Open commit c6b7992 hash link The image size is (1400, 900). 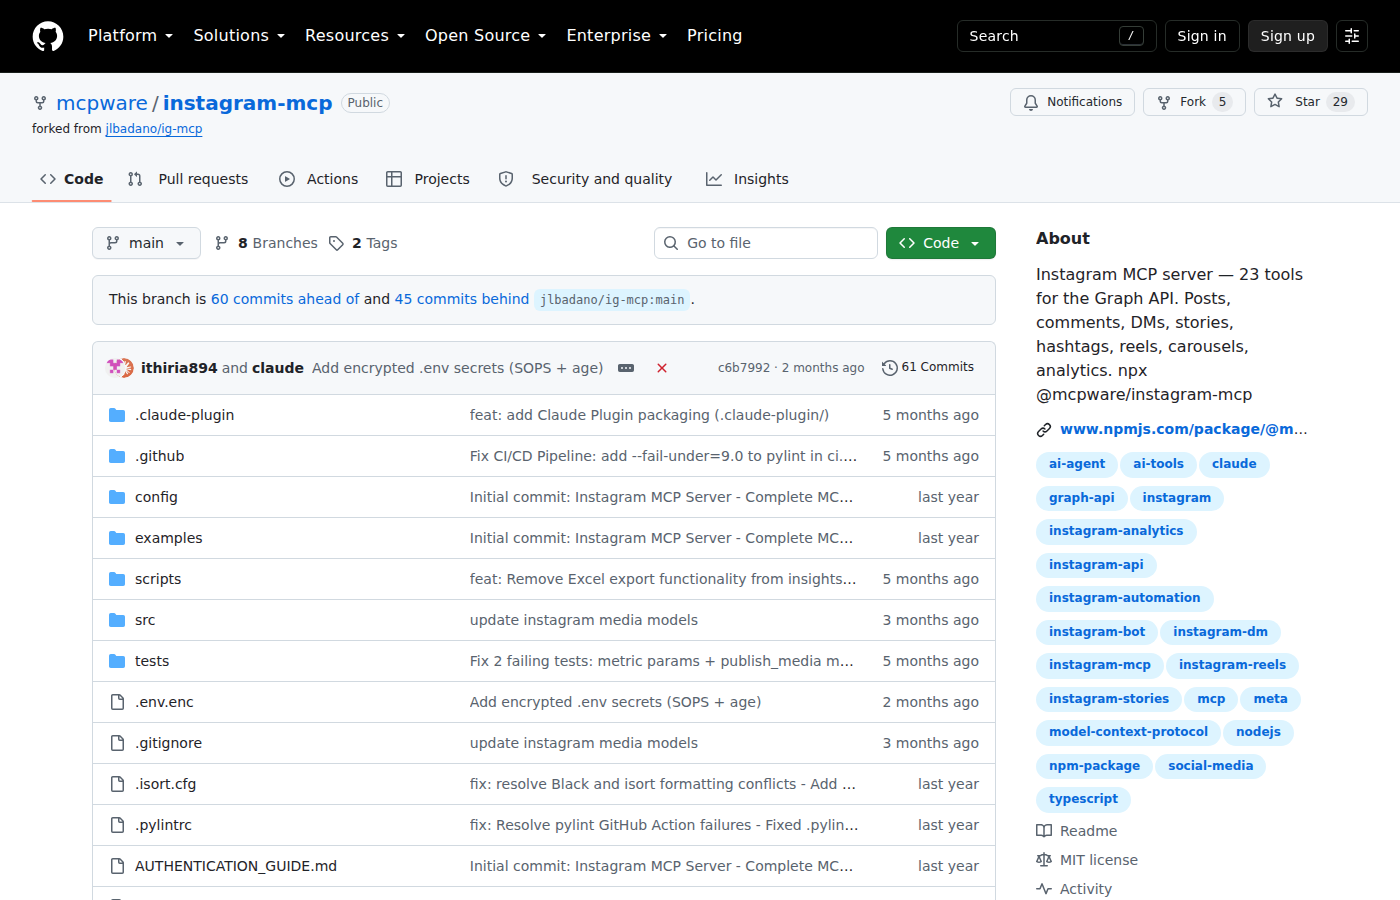(x=744, y=368)
